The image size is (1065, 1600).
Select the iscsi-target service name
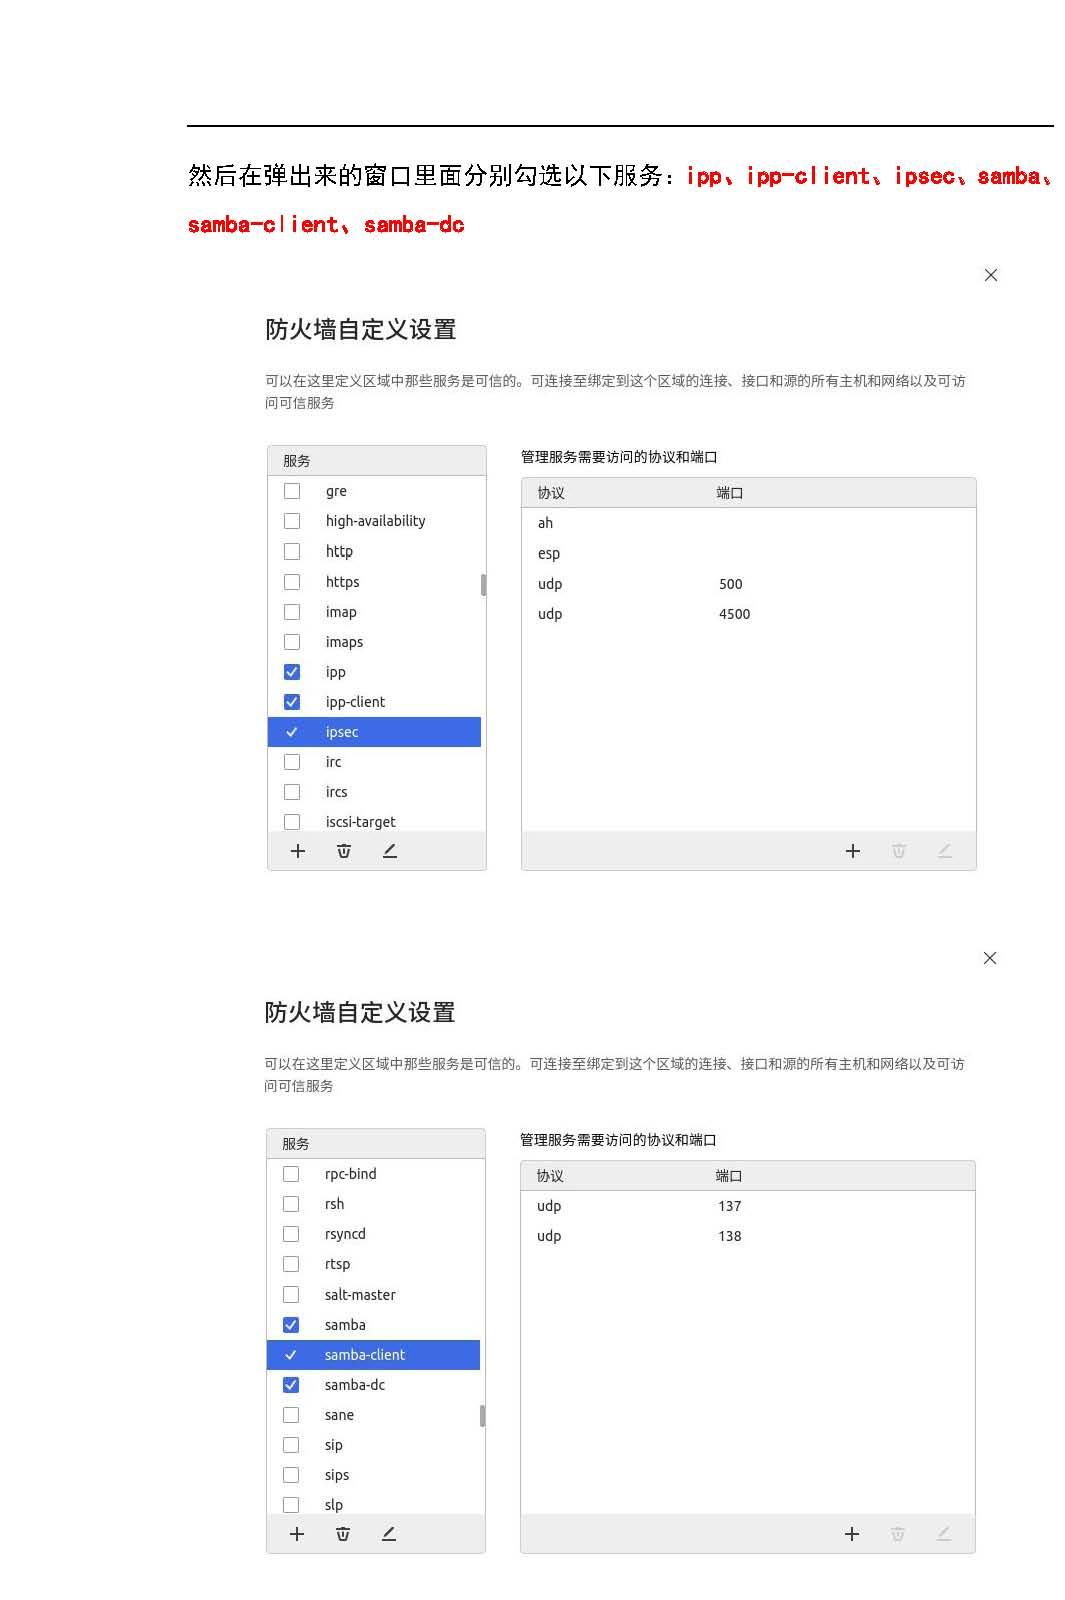(x=360, y=822)
